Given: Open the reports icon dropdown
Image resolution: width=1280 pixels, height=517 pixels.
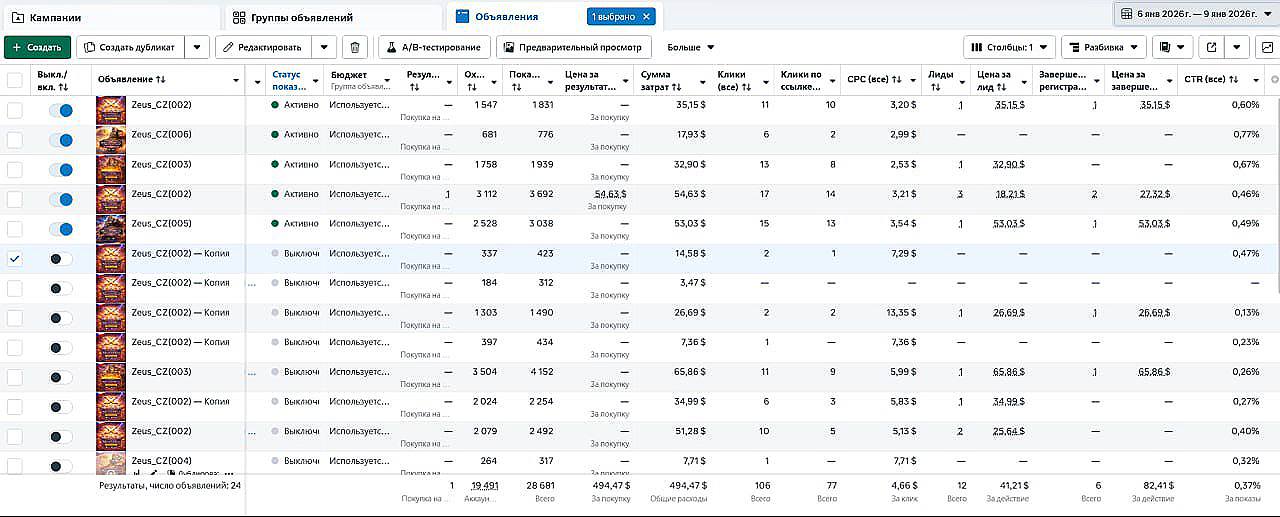Looking at the screenshot, I should [x=1173, y=47].
